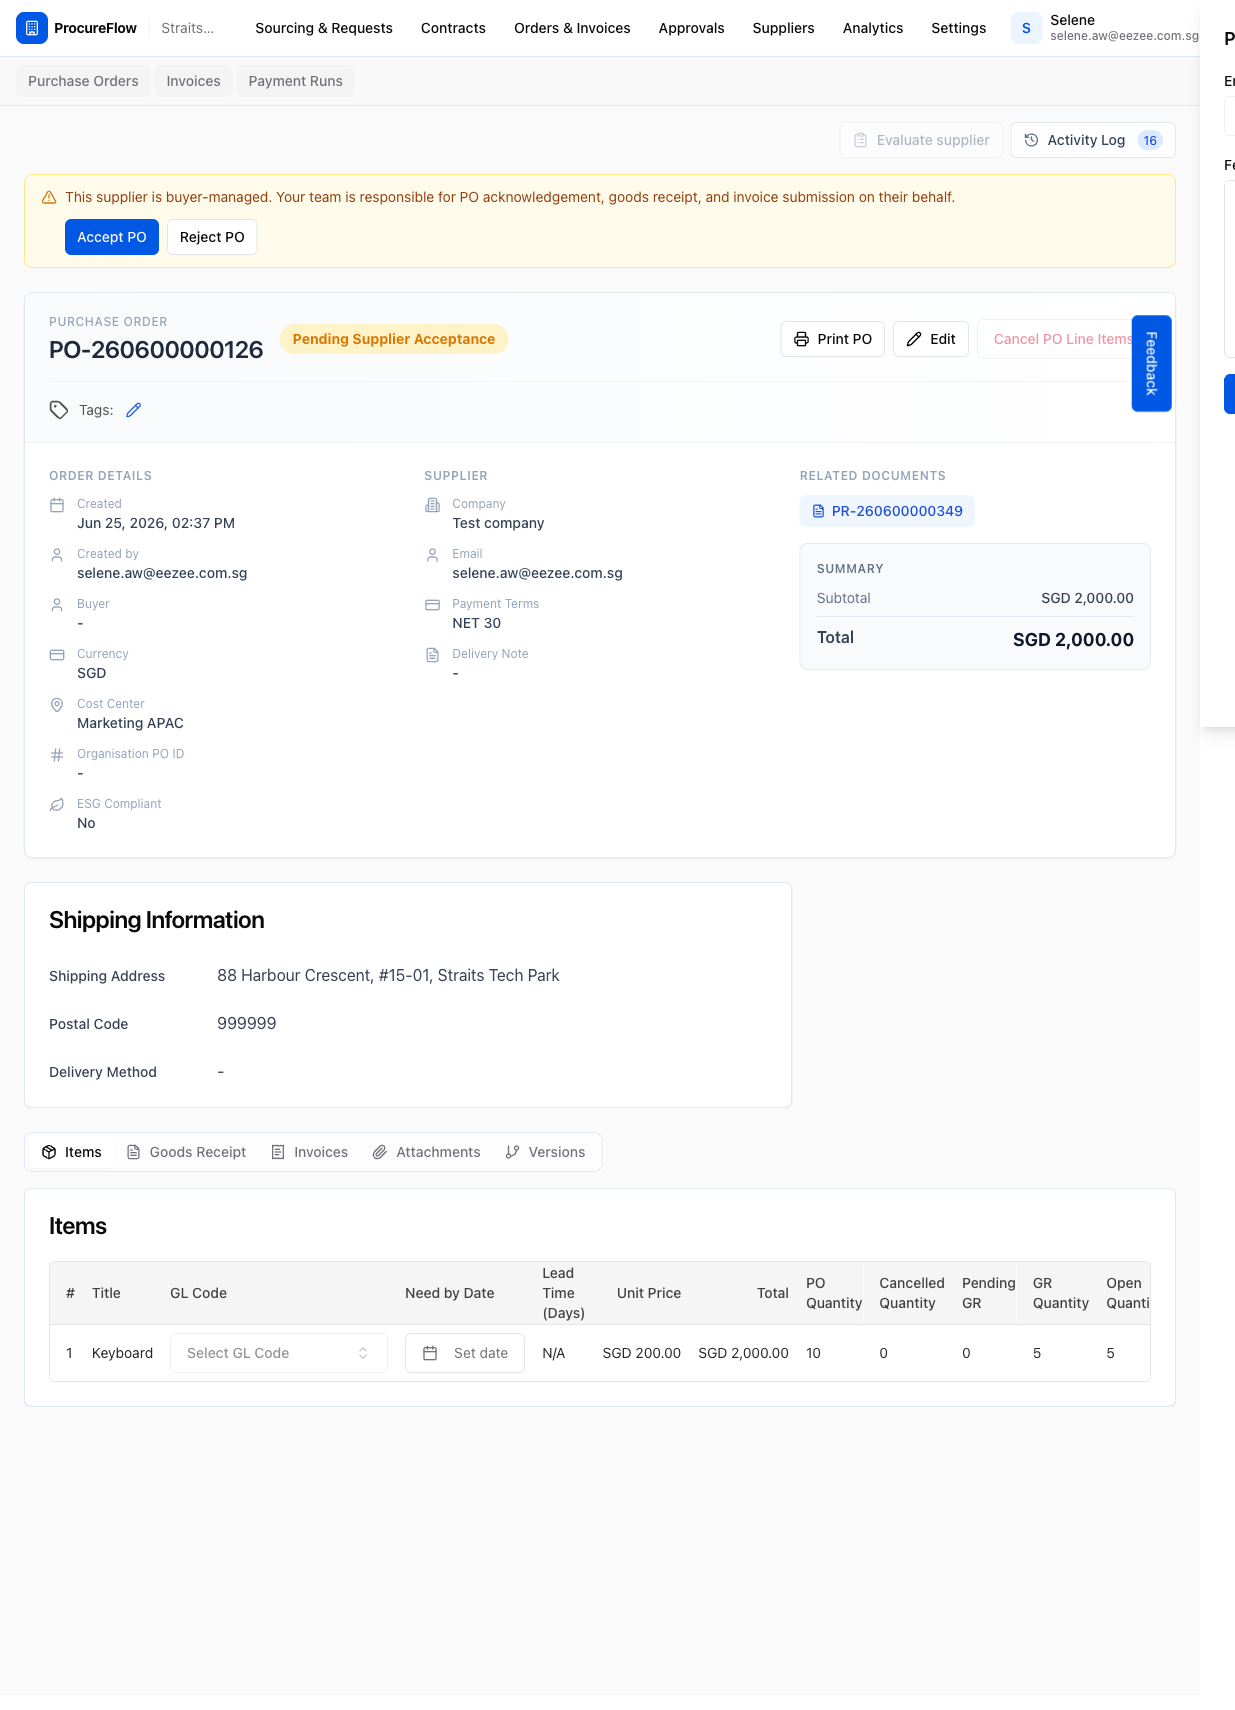The width and height of the screenshot is (1235, 1710).
Task: Click the Evaluate supplier button
Action: [x=921, y=140]
